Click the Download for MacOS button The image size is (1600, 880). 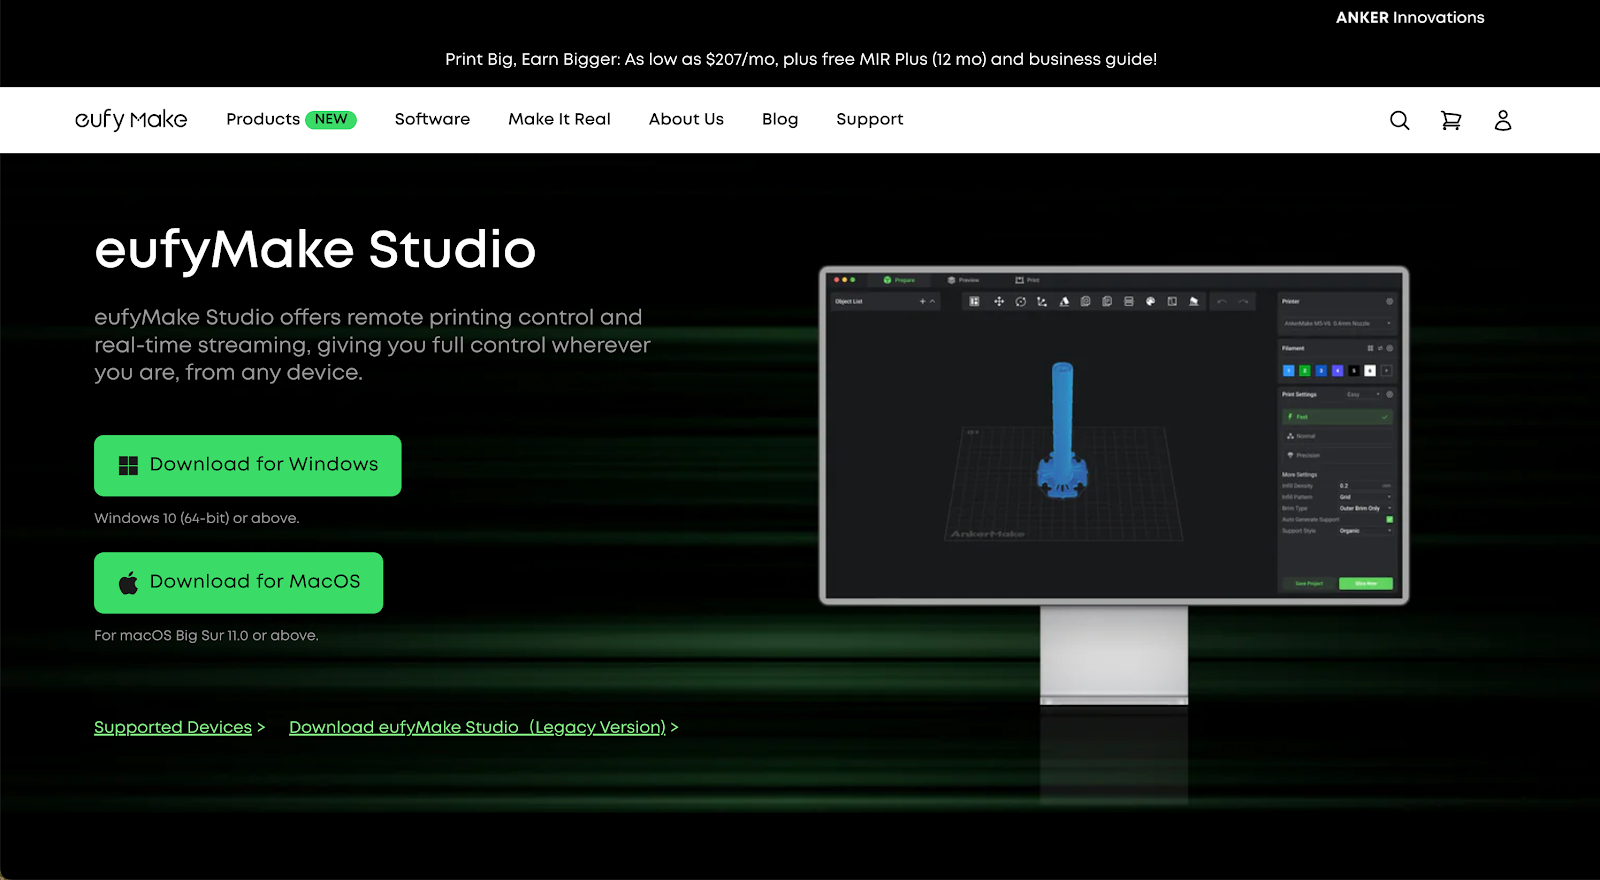239,583
